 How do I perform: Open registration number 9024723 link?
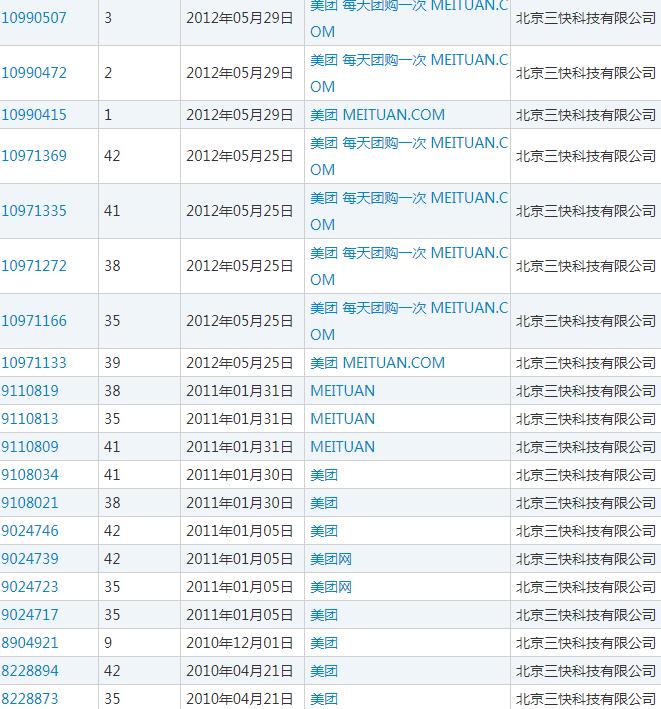click(30, 587)
